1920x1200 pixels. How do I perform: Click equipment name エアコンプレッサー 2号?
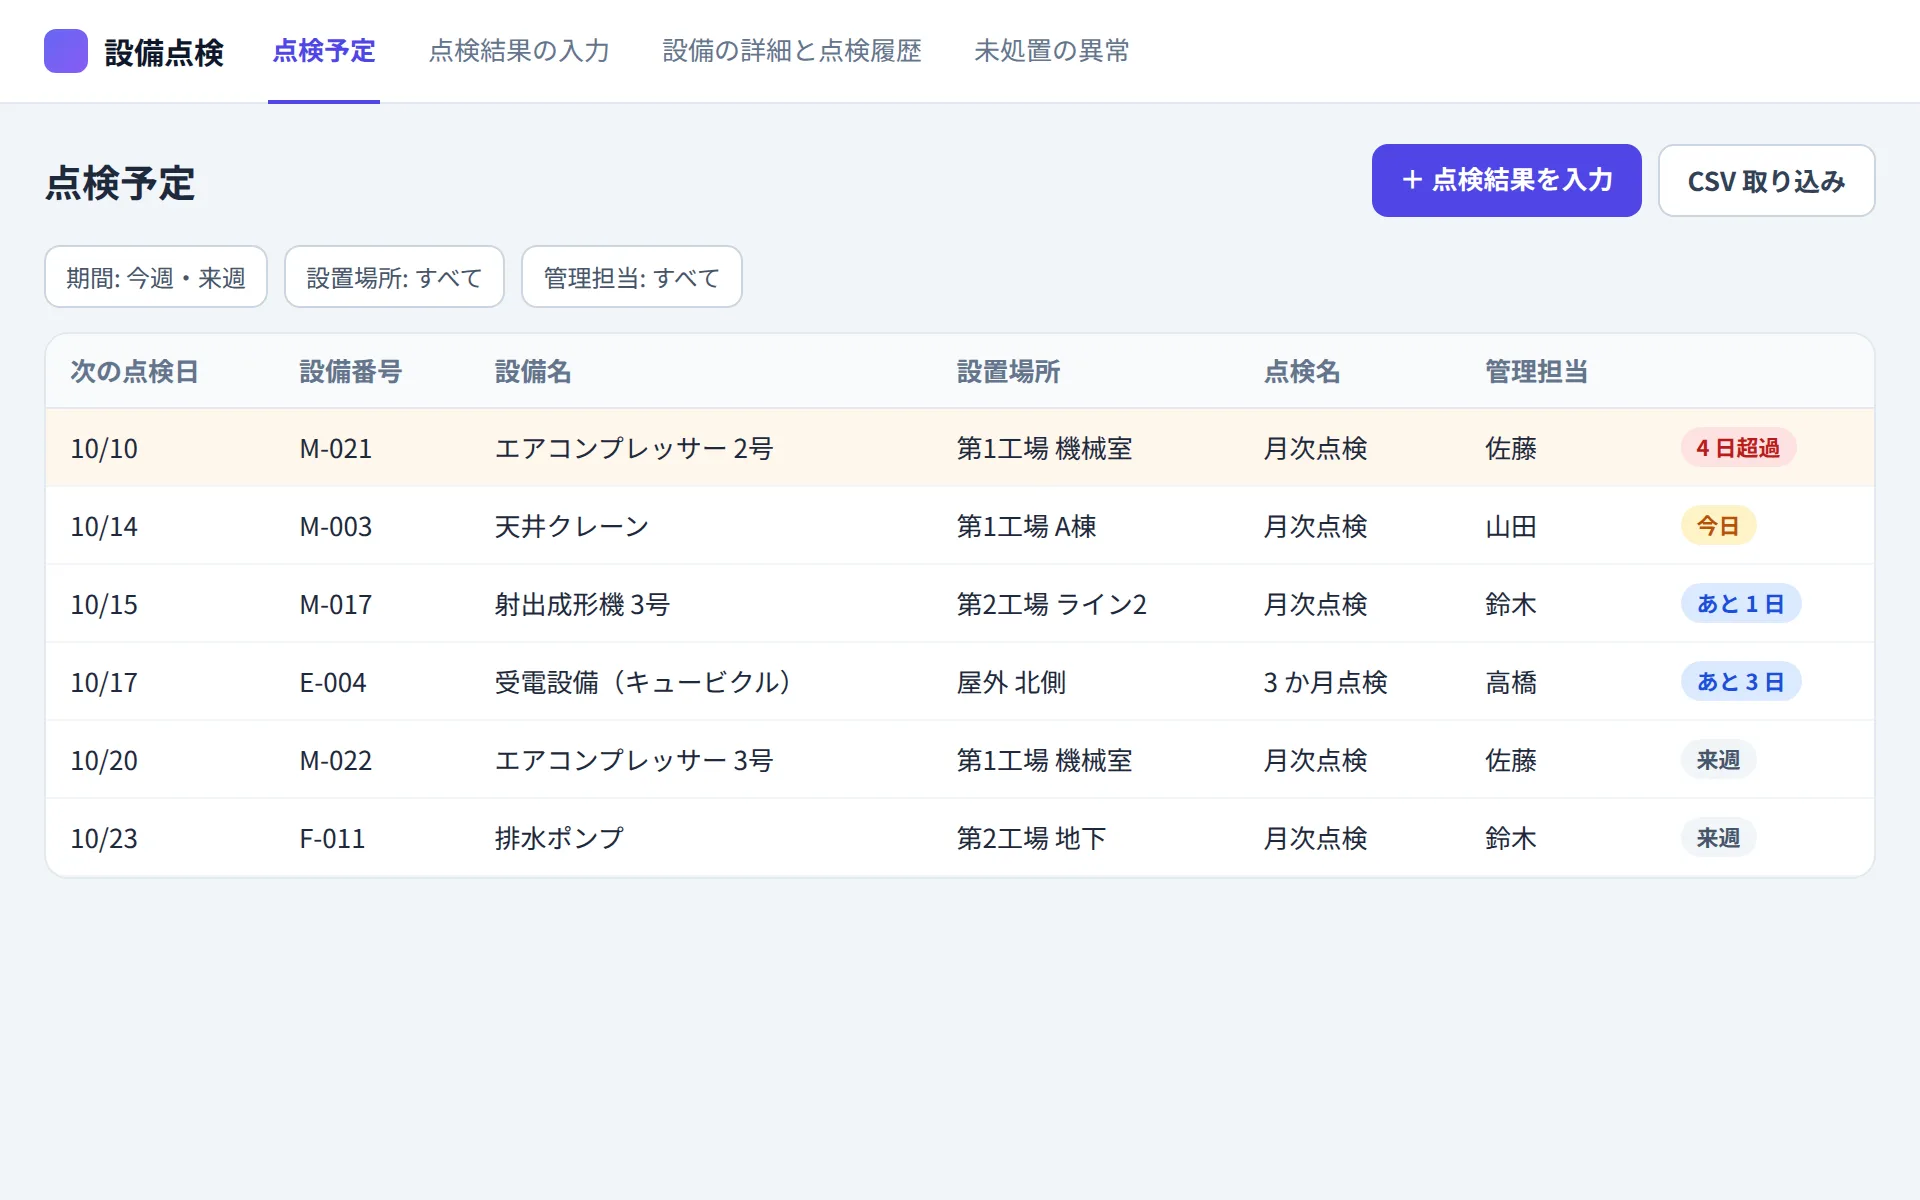[x=634, y=448]
